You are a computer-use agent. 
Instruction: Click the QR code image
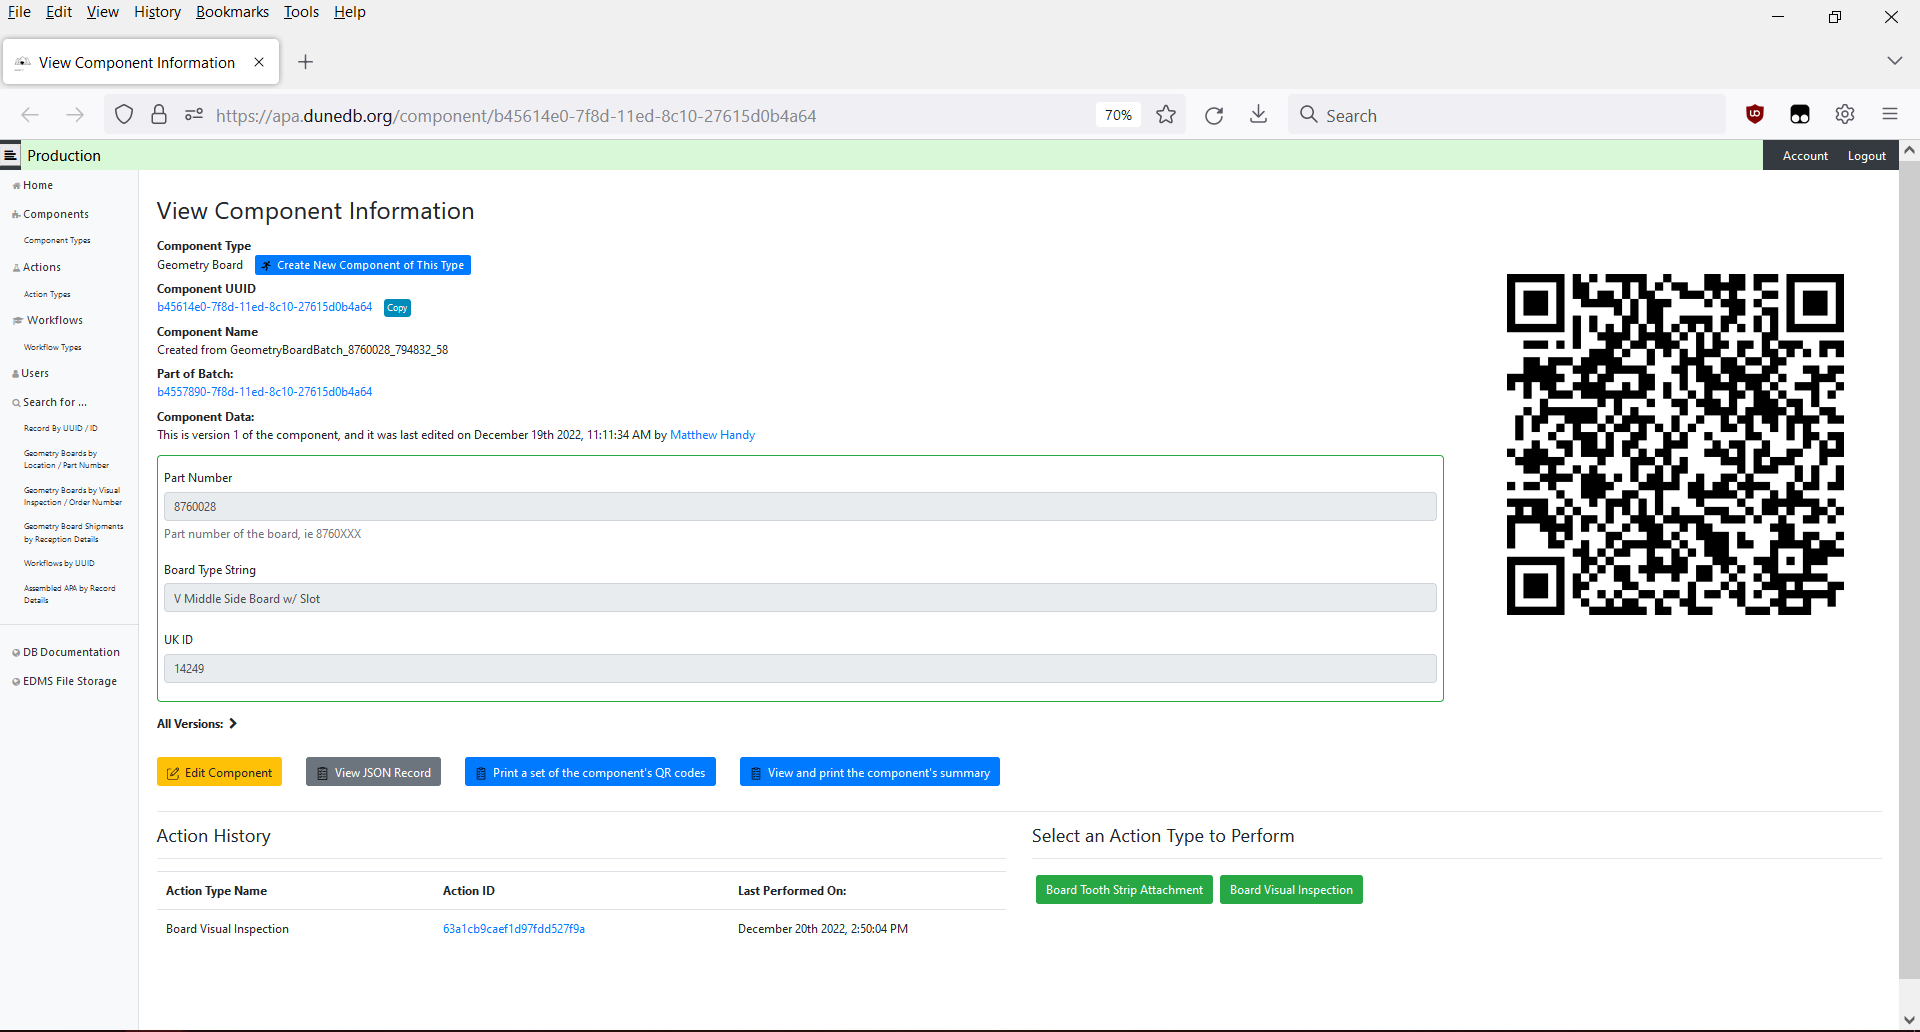click(x=1675, y=444)
